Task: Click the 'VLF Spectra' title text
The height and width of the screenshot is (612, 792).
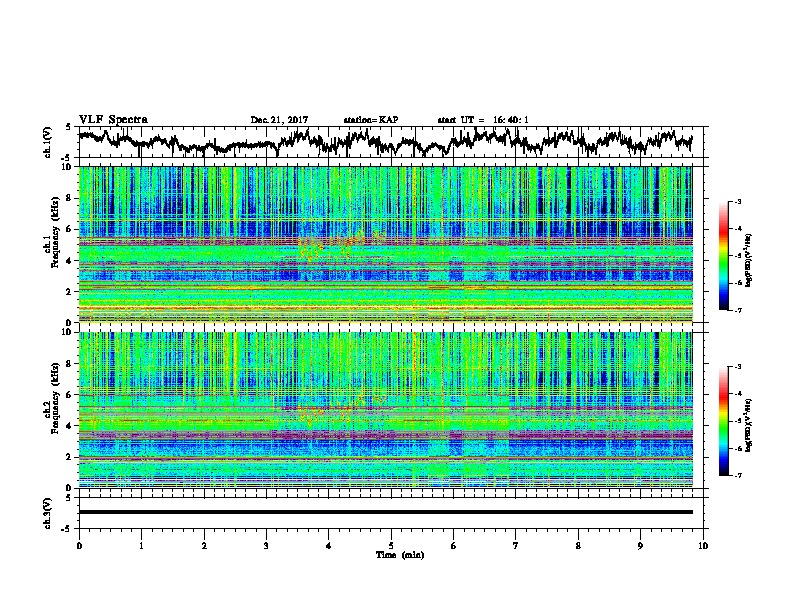Action: 113,120
